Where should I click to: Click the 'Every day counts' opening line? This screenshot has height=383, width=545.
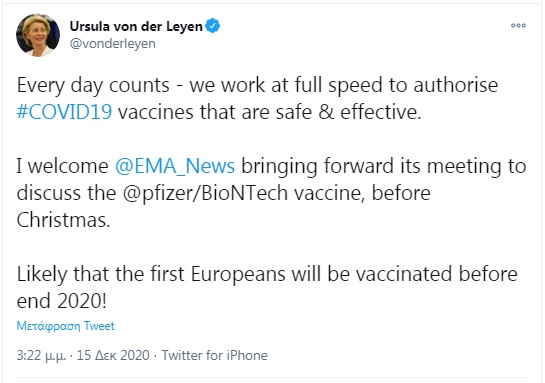pos(93,85)
